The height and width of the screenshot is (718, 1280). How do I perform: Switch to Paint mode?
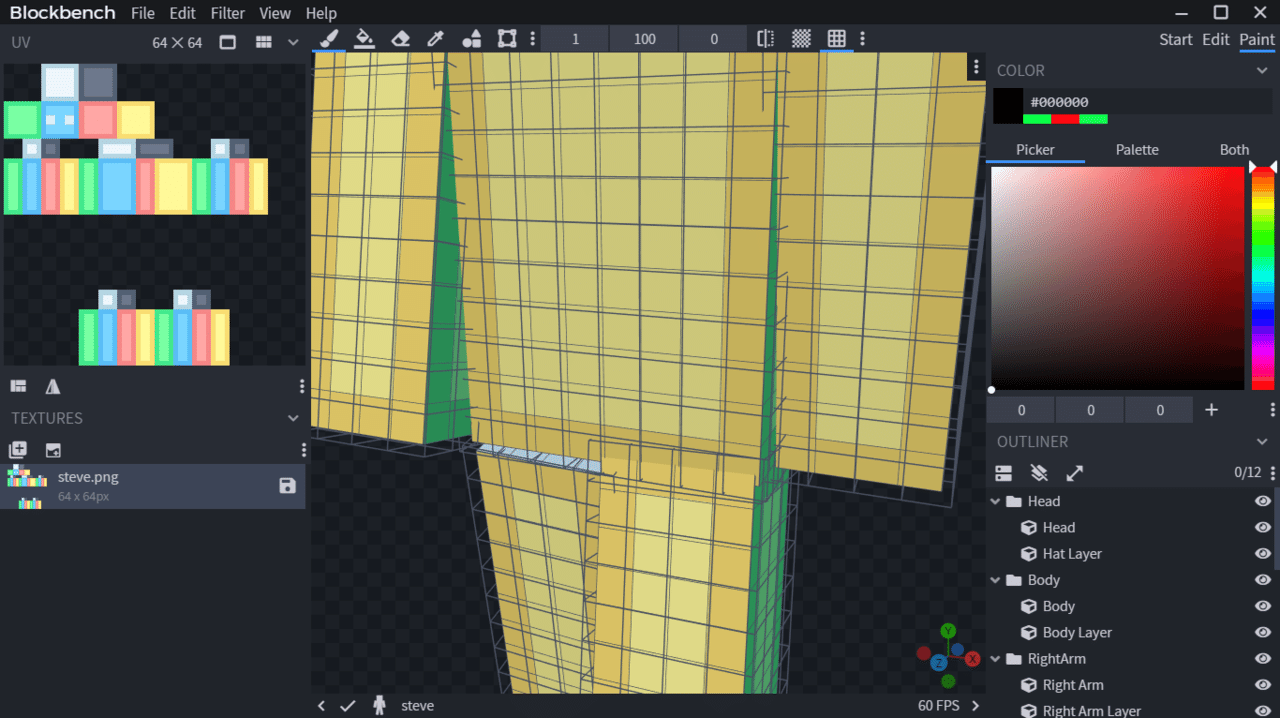pyautogui.click(x=1257, y=39)
